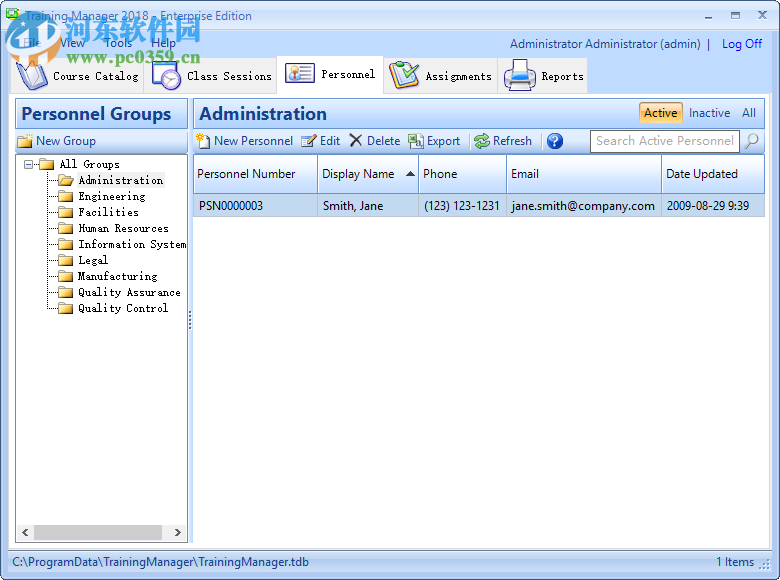
Task: Click the Engineering folder icon
Action: (66, 196)
